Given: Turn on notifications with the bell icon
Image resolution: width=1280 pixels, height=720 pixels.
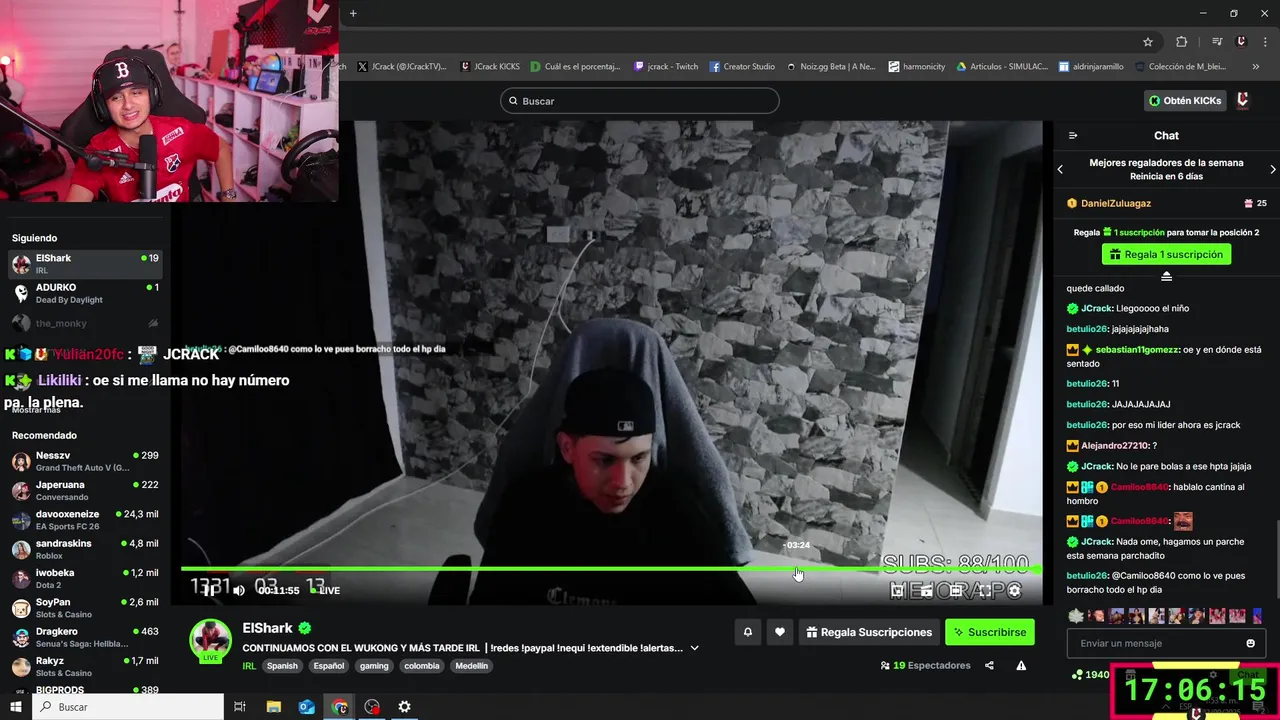Looking at the screenshot, I should tap(747, 632).
